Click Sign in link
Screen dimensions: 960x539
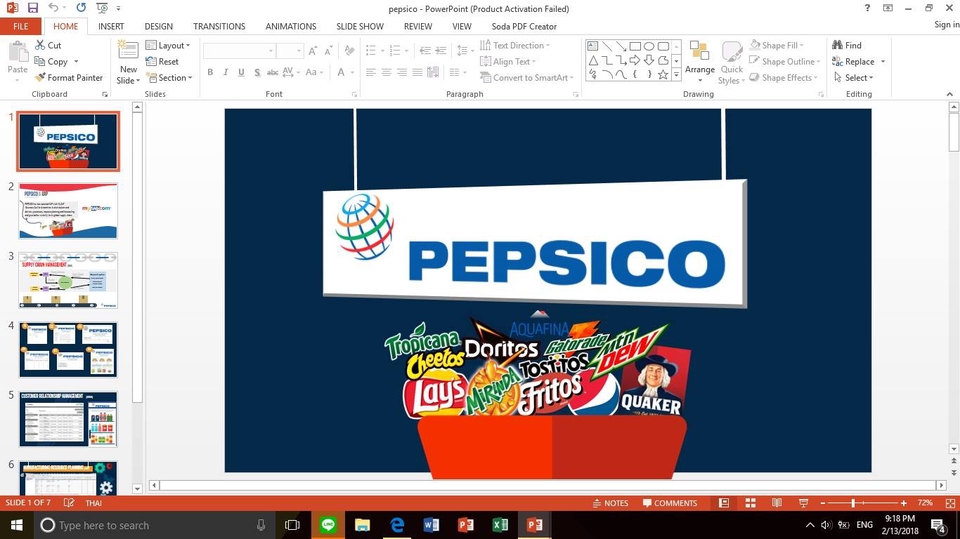[x=947, y=24]
